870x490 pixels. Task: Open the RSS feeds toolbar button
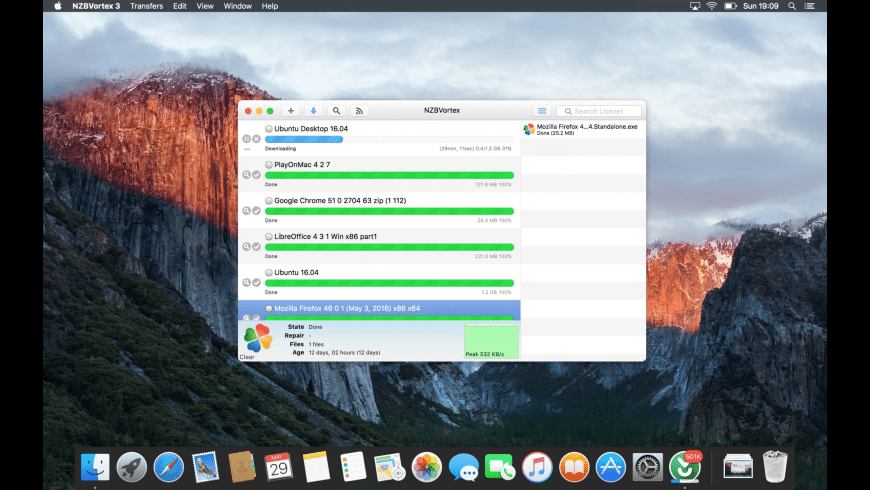tap(359, 111)
